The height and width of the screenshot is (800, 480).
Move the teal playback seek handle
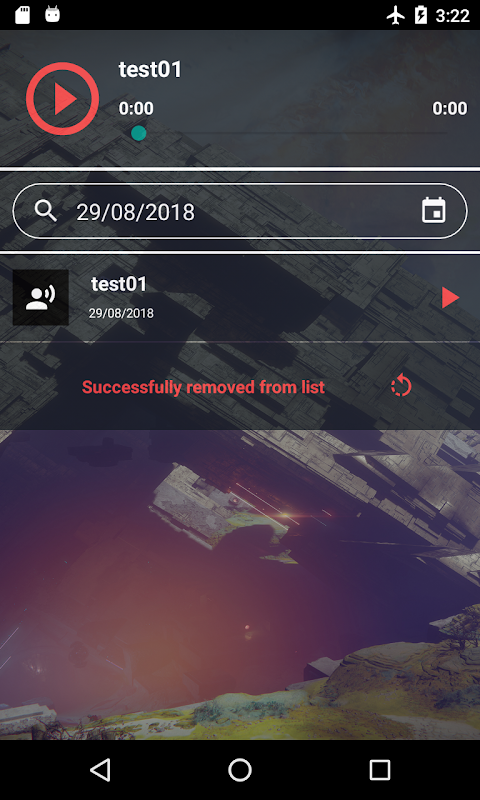(x=139, y=133)
